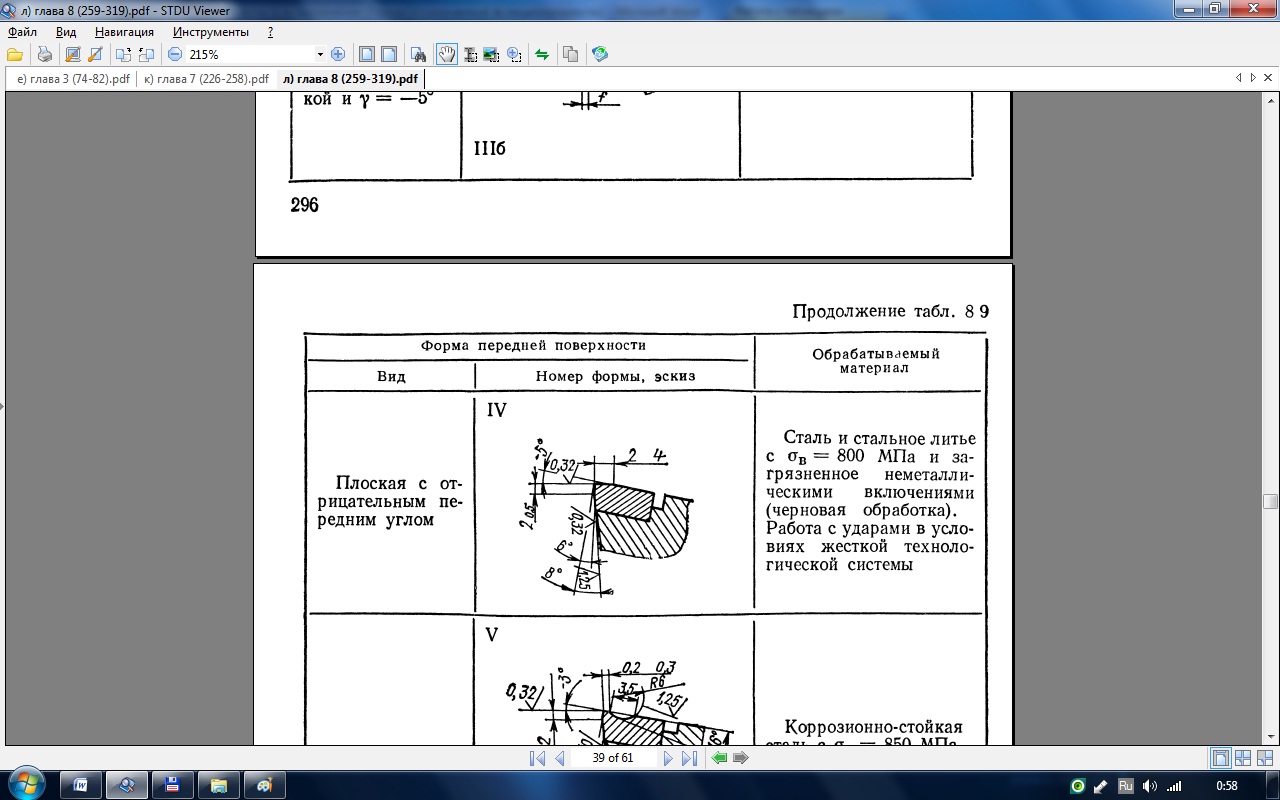Navigate back with green arrow

coord(719,758)
